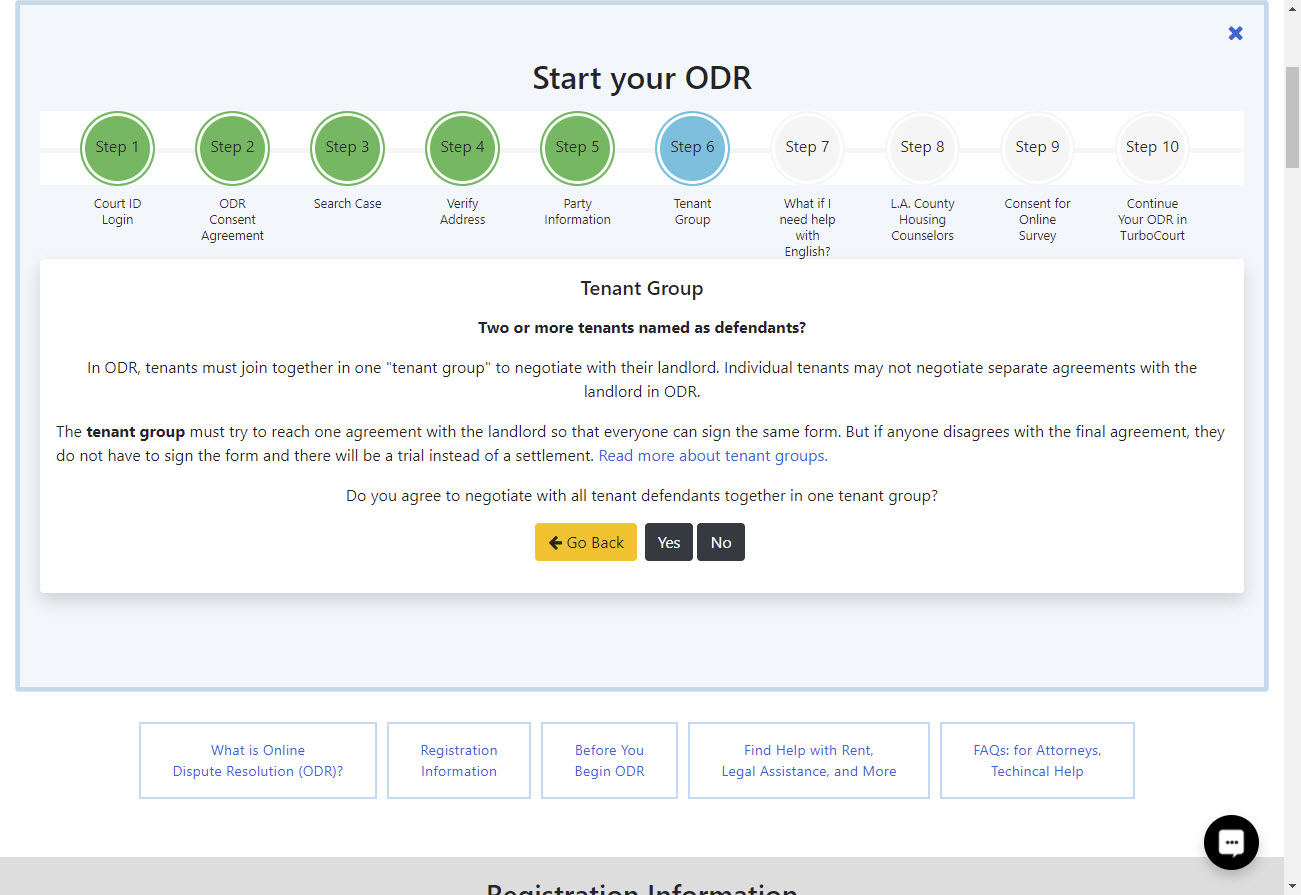This screenshot has height=895, width=1301.
Task: Click the highlighted Step 6 Tenant Group circle
Action: coord(692,147)
